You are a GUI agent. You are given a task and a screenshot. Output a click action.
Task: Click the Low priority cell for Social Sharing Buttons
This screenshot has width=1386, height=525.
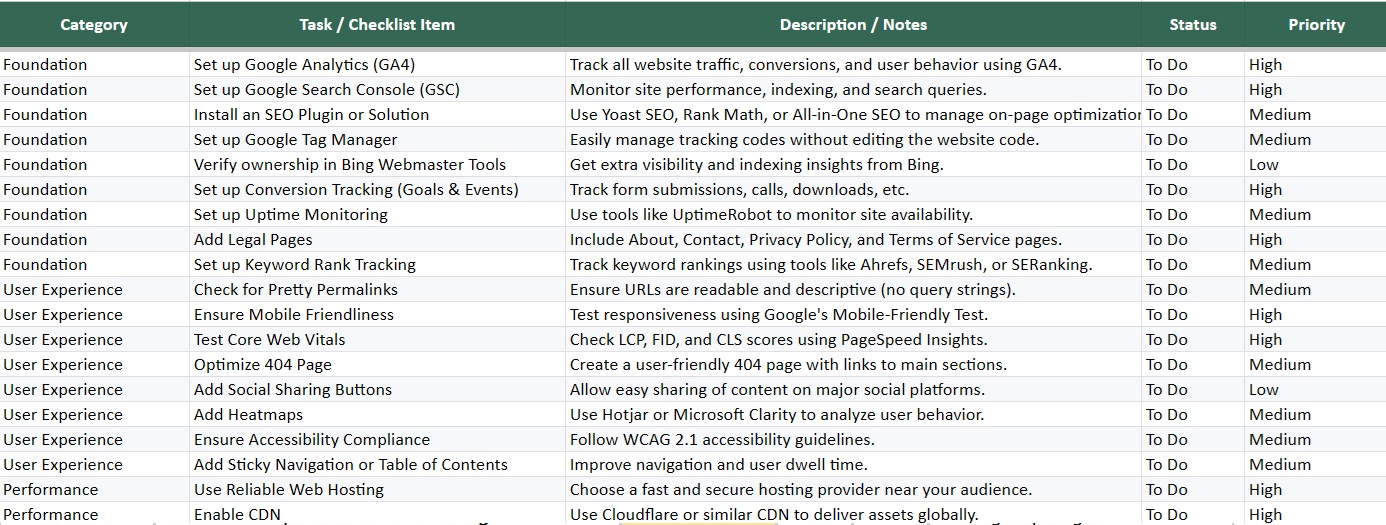(1264, 390)
